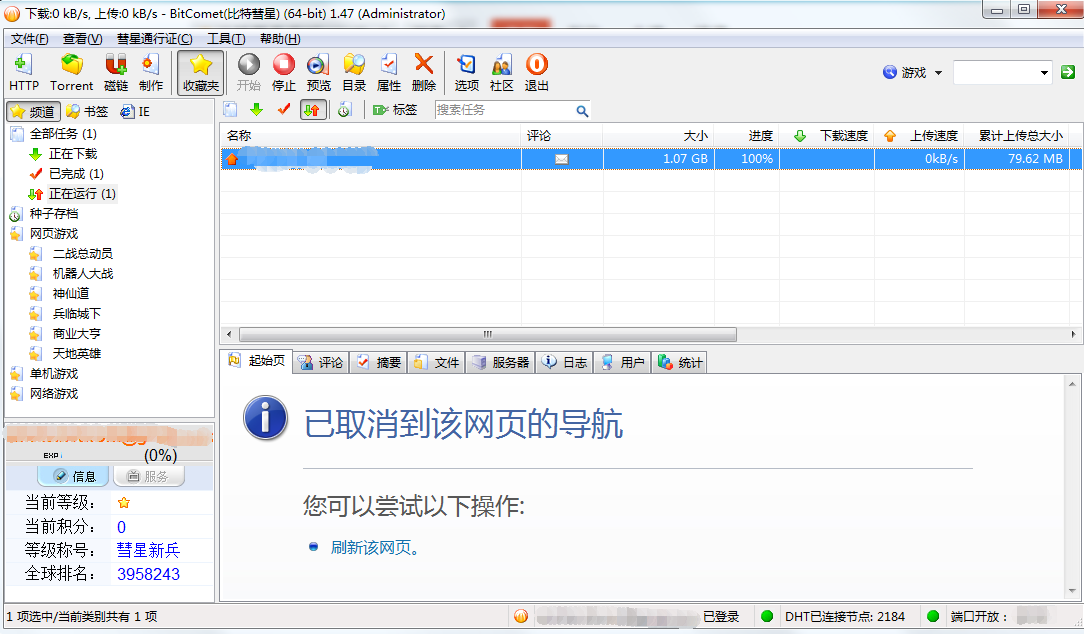Click the preview (预览) toolbar icon

click(x=318, y=72)
